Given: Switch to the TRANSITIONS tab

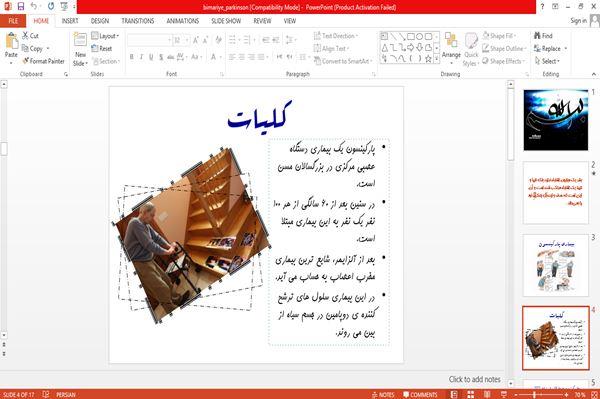Looking at the screenshot, I should 137,21.
